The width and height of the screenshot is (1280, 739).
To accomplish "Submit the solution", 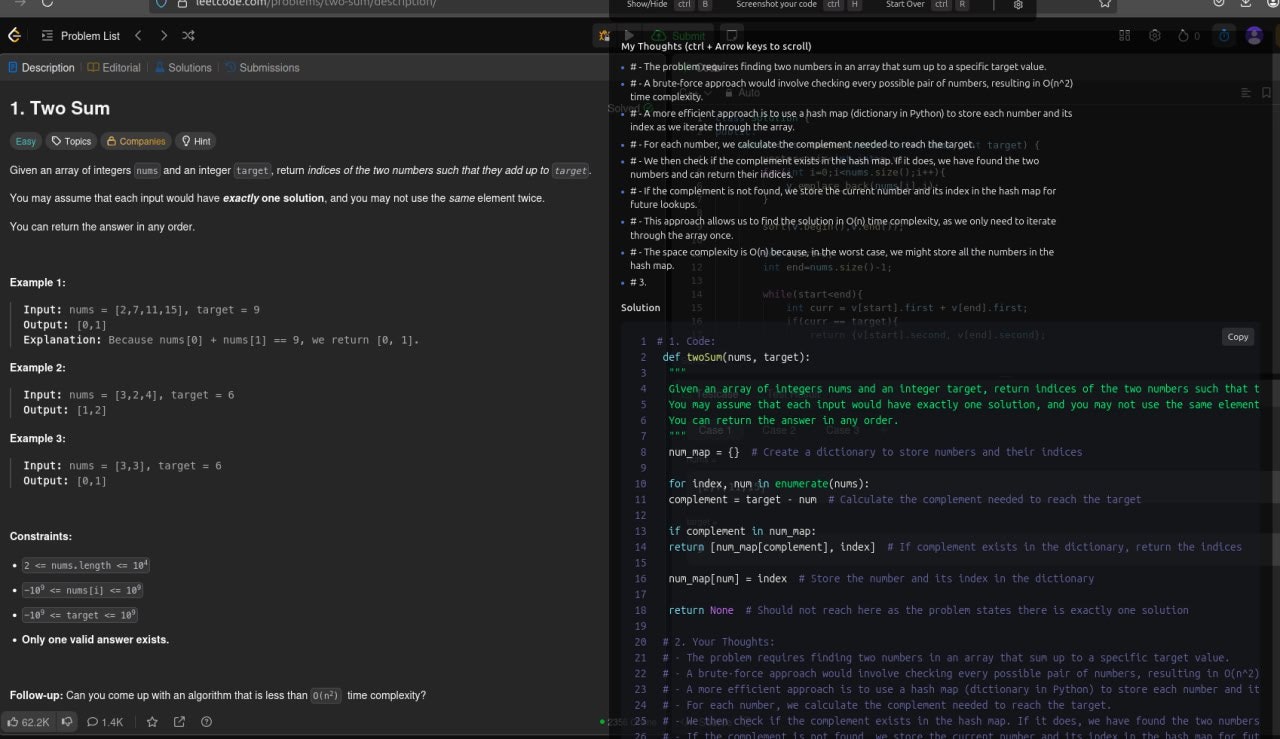I will coord(680,36).
